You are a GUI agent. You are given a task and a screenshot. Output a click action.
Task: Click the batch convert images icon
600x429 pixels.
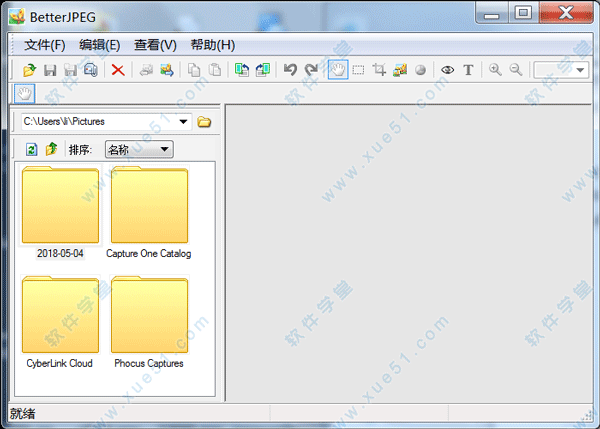tap(167, 70)
